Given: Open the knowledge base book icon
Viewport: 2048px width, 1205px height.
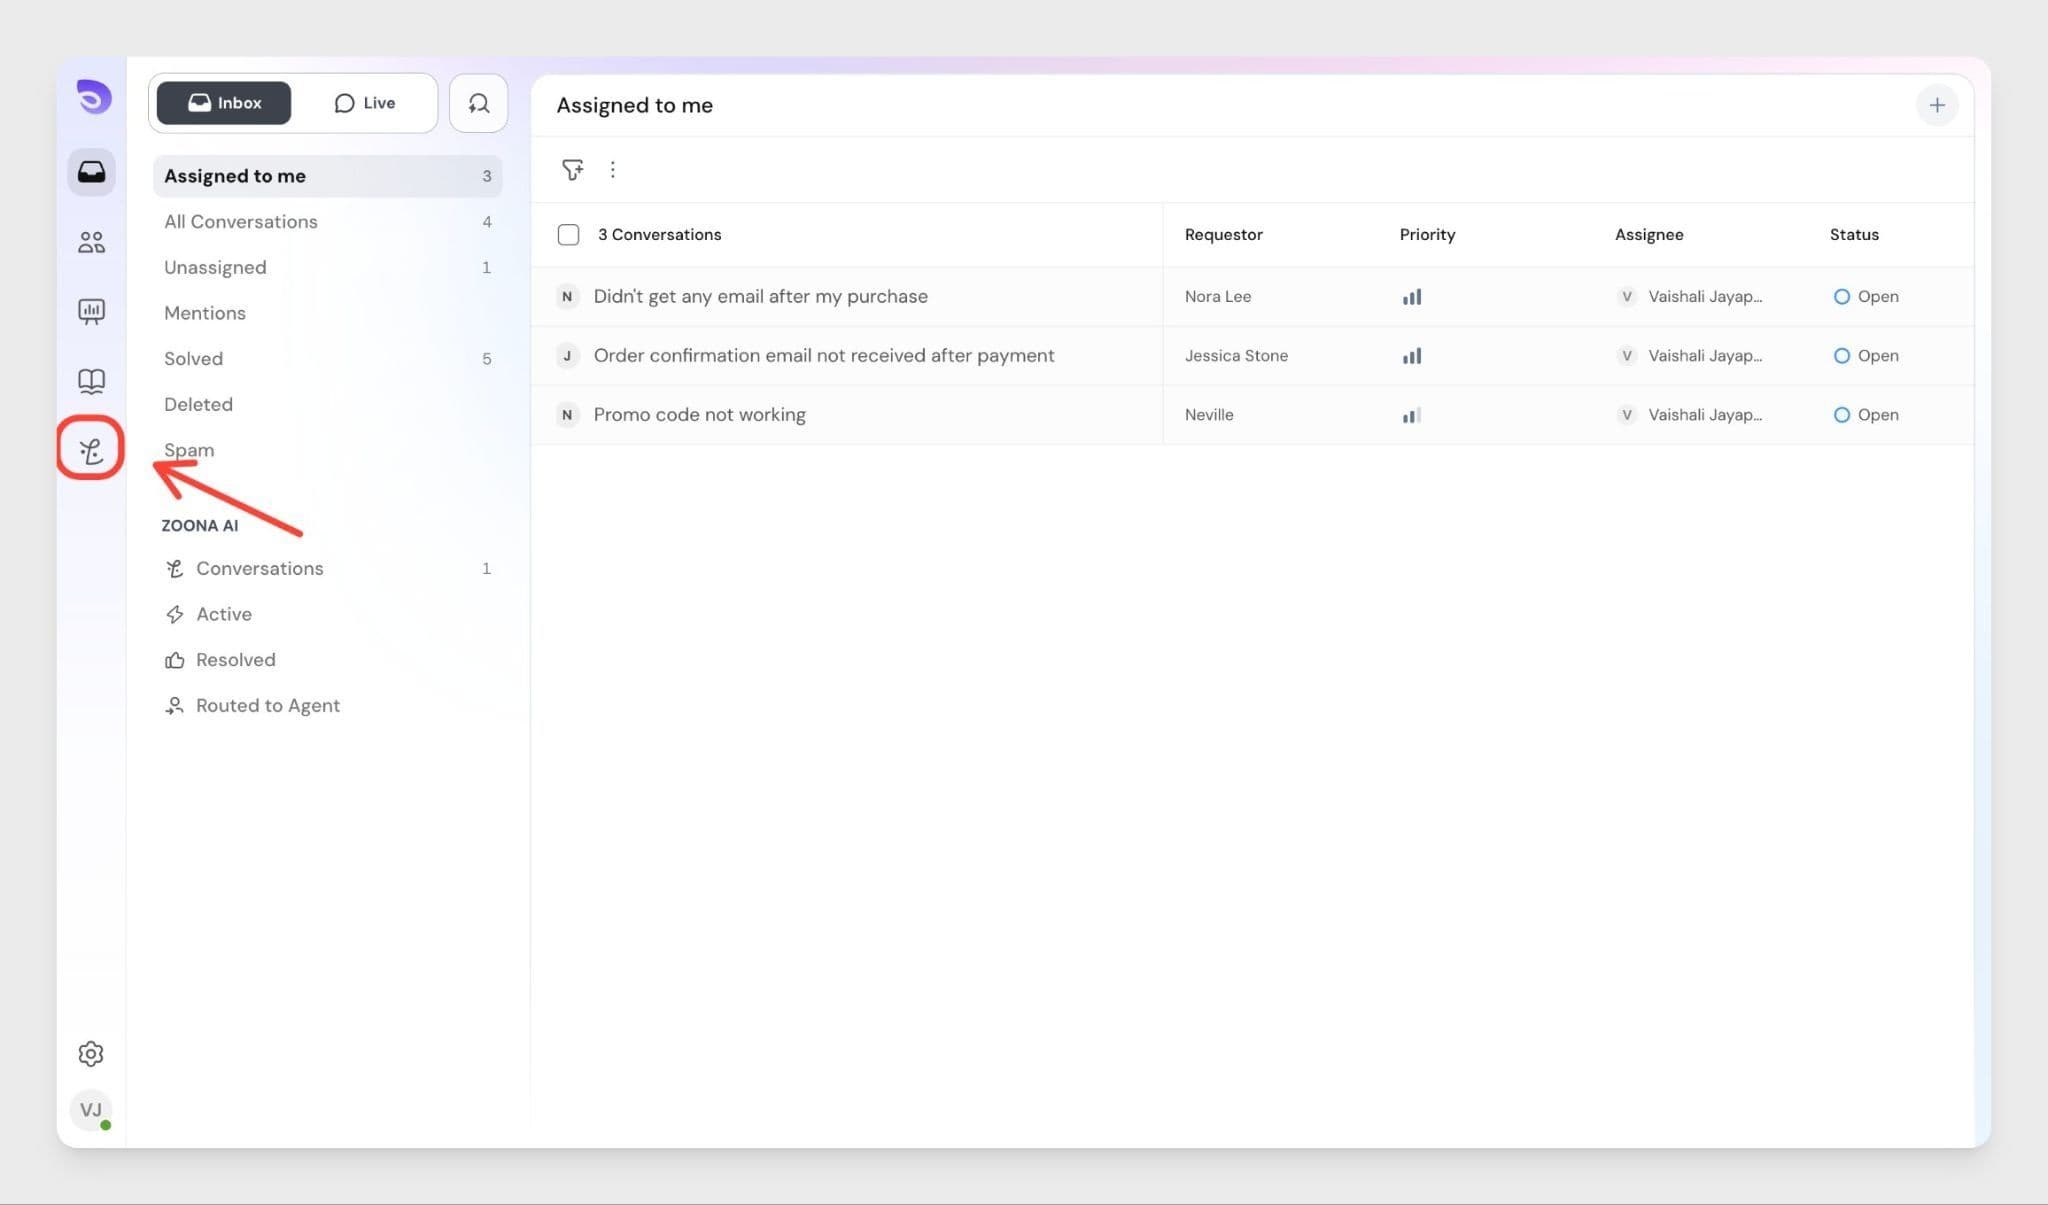Looking at the screenshot, I should click(91, 380).
